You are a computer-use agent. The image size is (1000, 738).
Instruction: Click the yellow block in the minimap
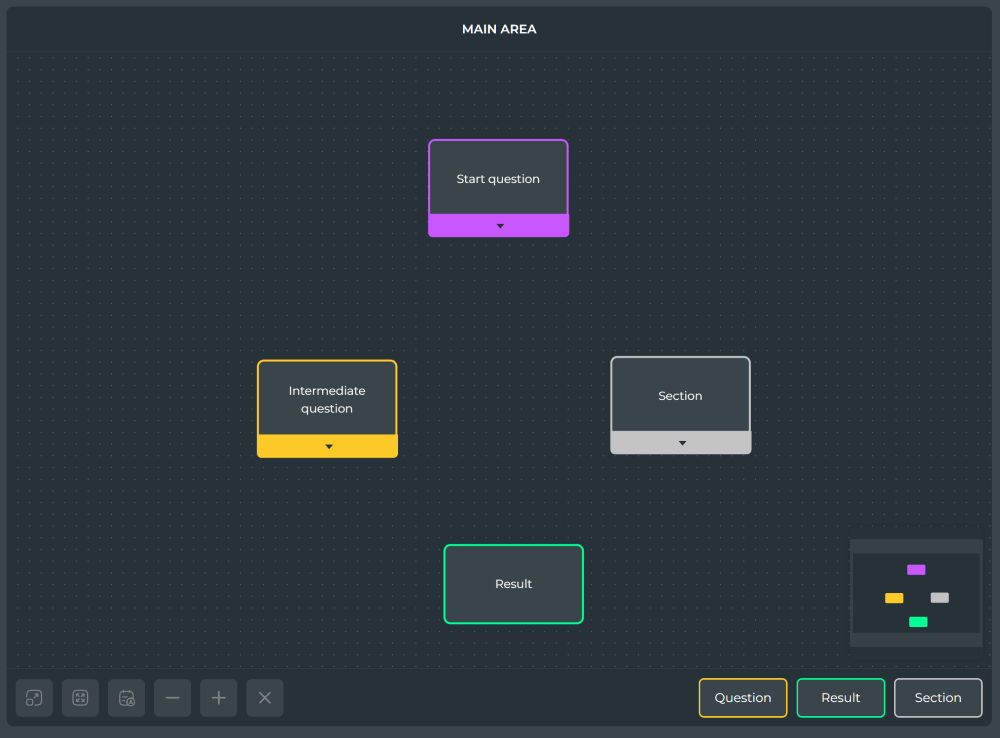click(x=894, y=598)
